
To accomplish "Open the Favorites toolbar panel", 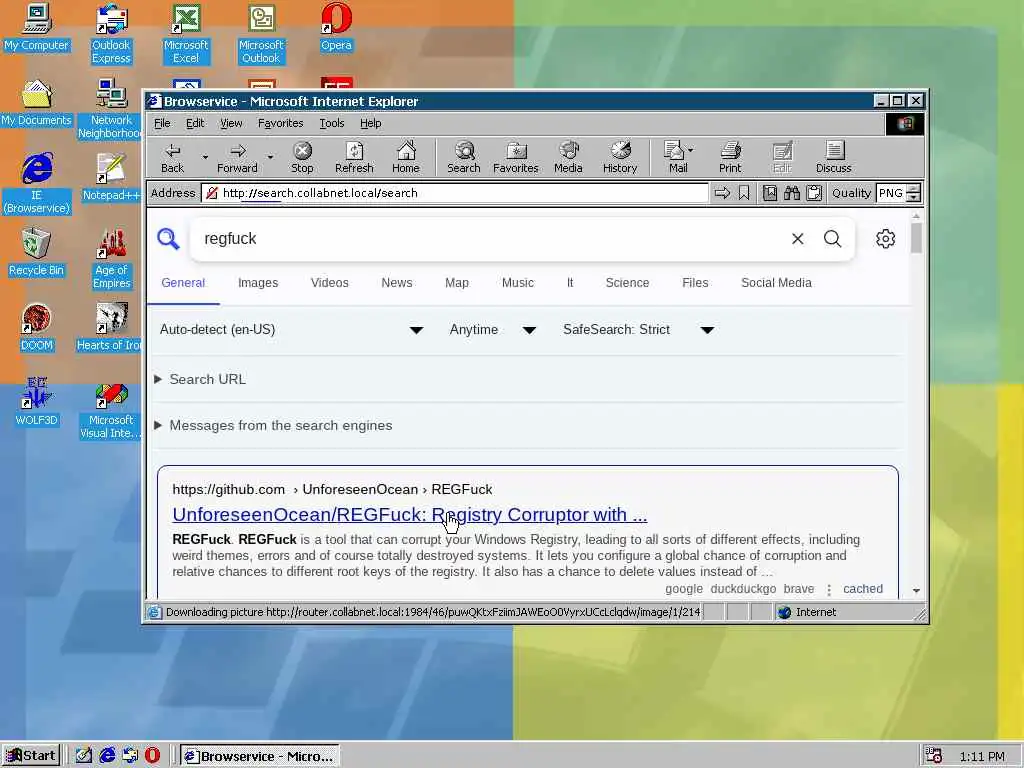I will (x=516, y=158).
